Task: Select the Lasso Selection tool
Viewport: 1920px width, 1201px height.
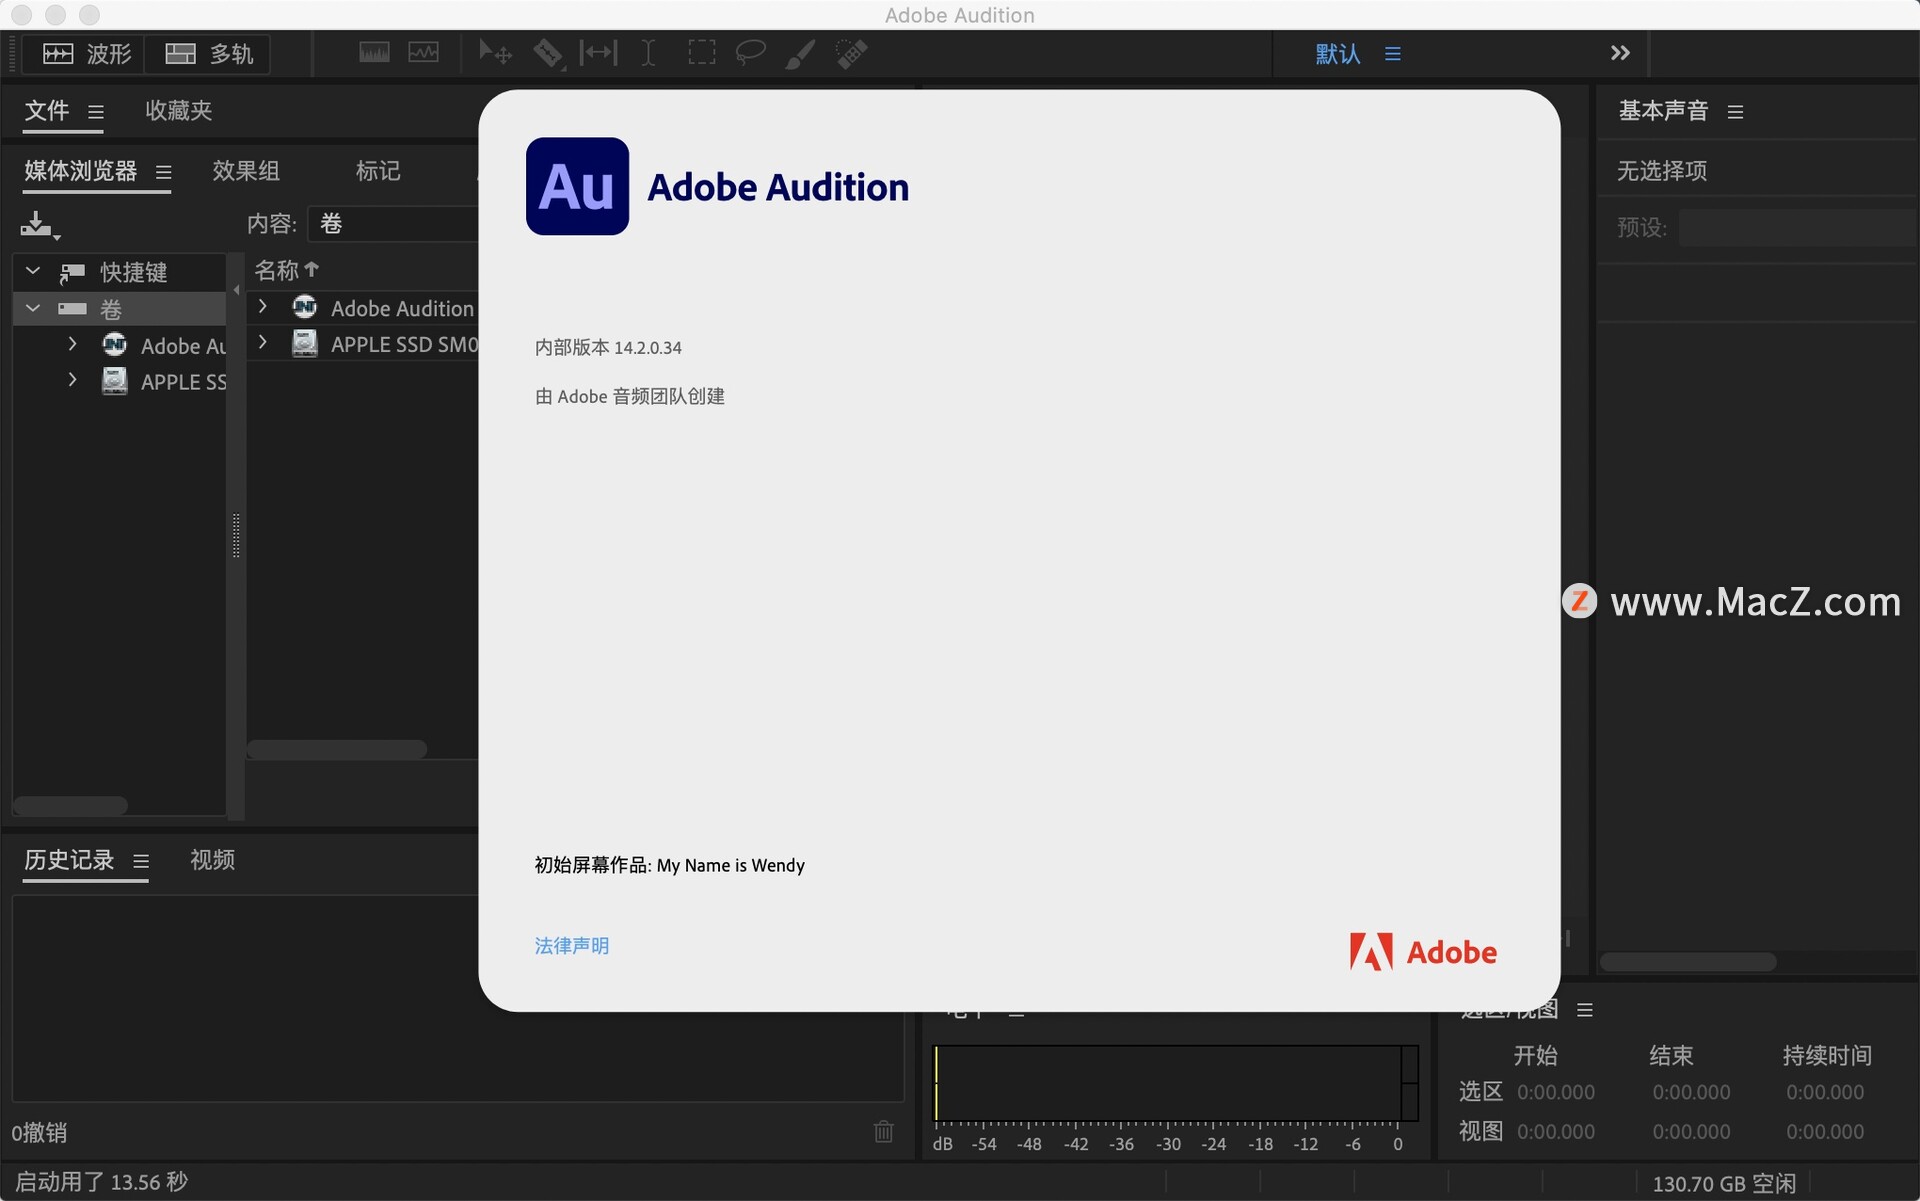Action: [x=749, y=53]
